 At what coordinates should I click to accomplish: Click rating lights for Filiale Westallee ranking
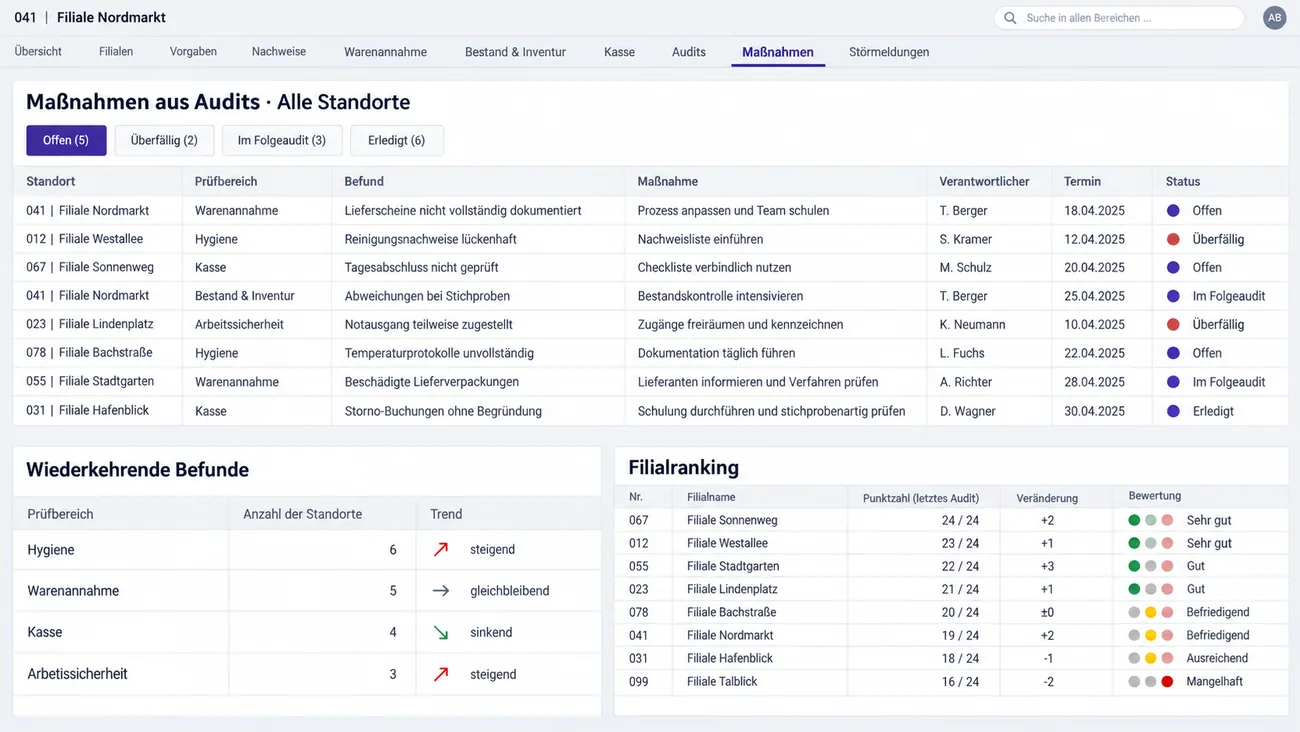[1150, 543]
